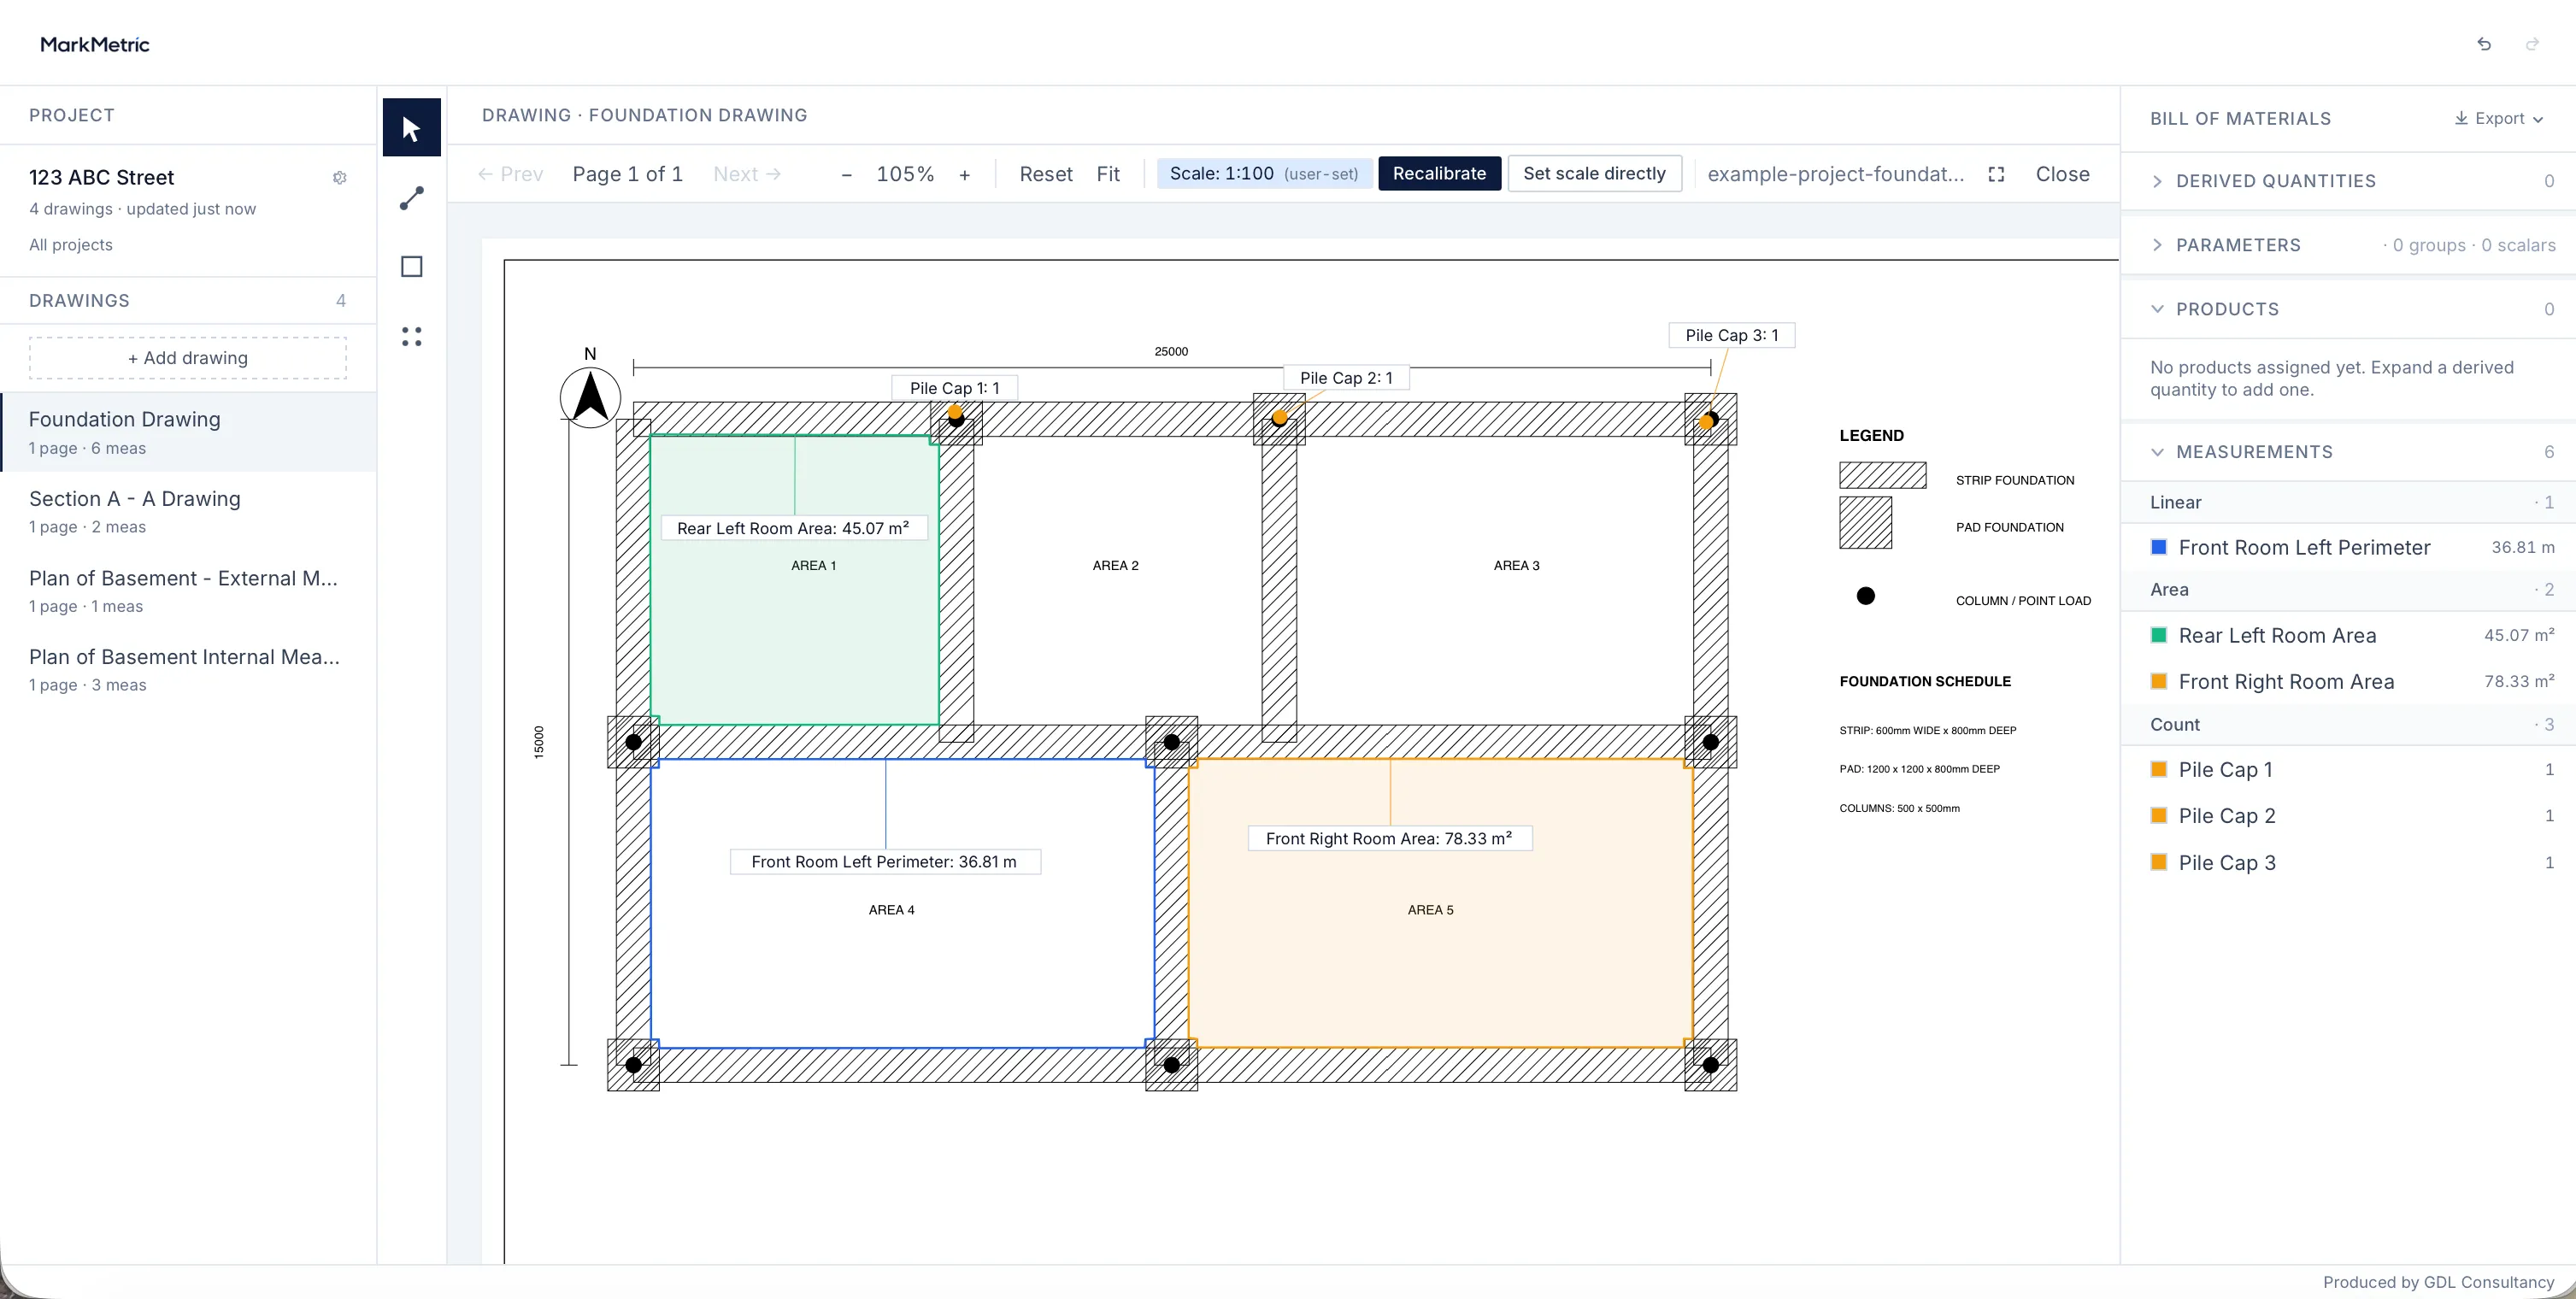Click Set scale directly button
2576x1299 pixels.
(1594, 173)
